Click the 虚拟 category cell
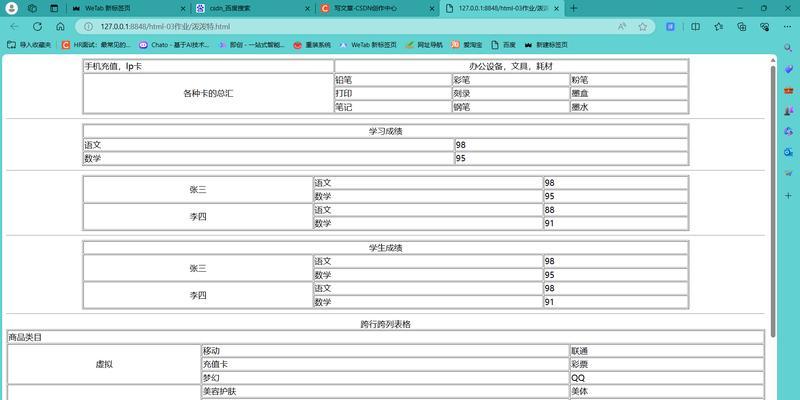This screenshot has height=400, width=800. click(104, 364)
